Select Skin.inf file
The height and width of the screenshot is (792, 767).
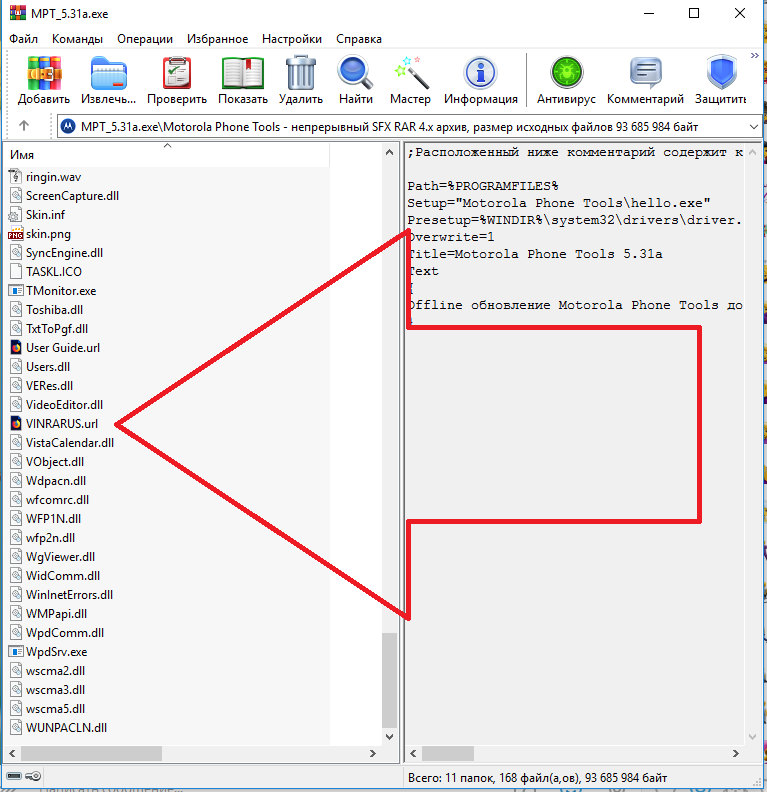(45, 215)
